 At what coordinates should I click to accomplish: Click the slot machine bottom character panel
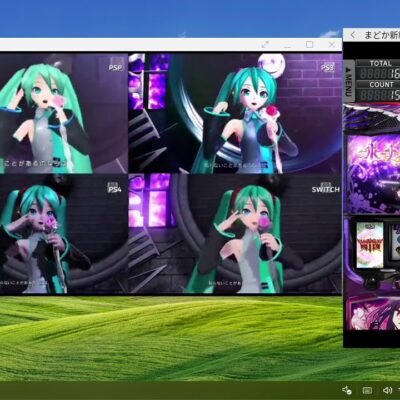pyautogui.click(x=373, y=313)
